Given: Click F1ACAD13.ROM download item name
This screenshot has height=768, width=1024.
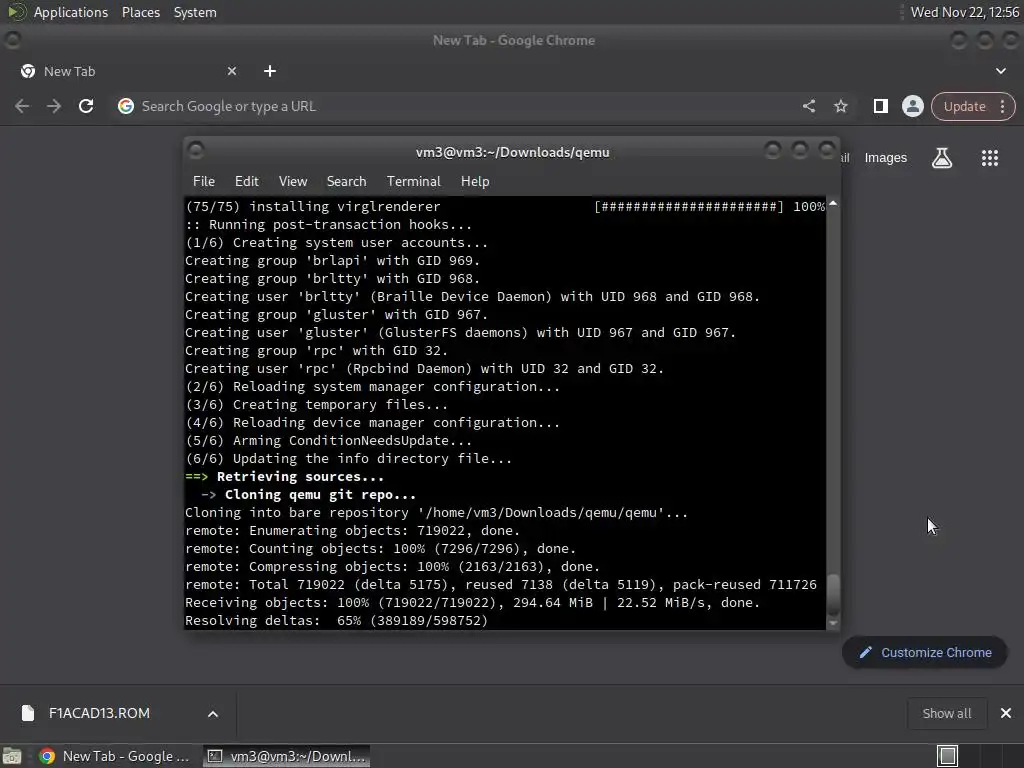Looking at the screenshot, I should 99,713.
